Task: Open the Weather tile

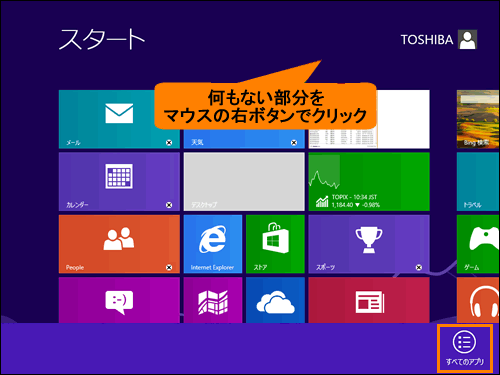Action: [x=244, y=139]
